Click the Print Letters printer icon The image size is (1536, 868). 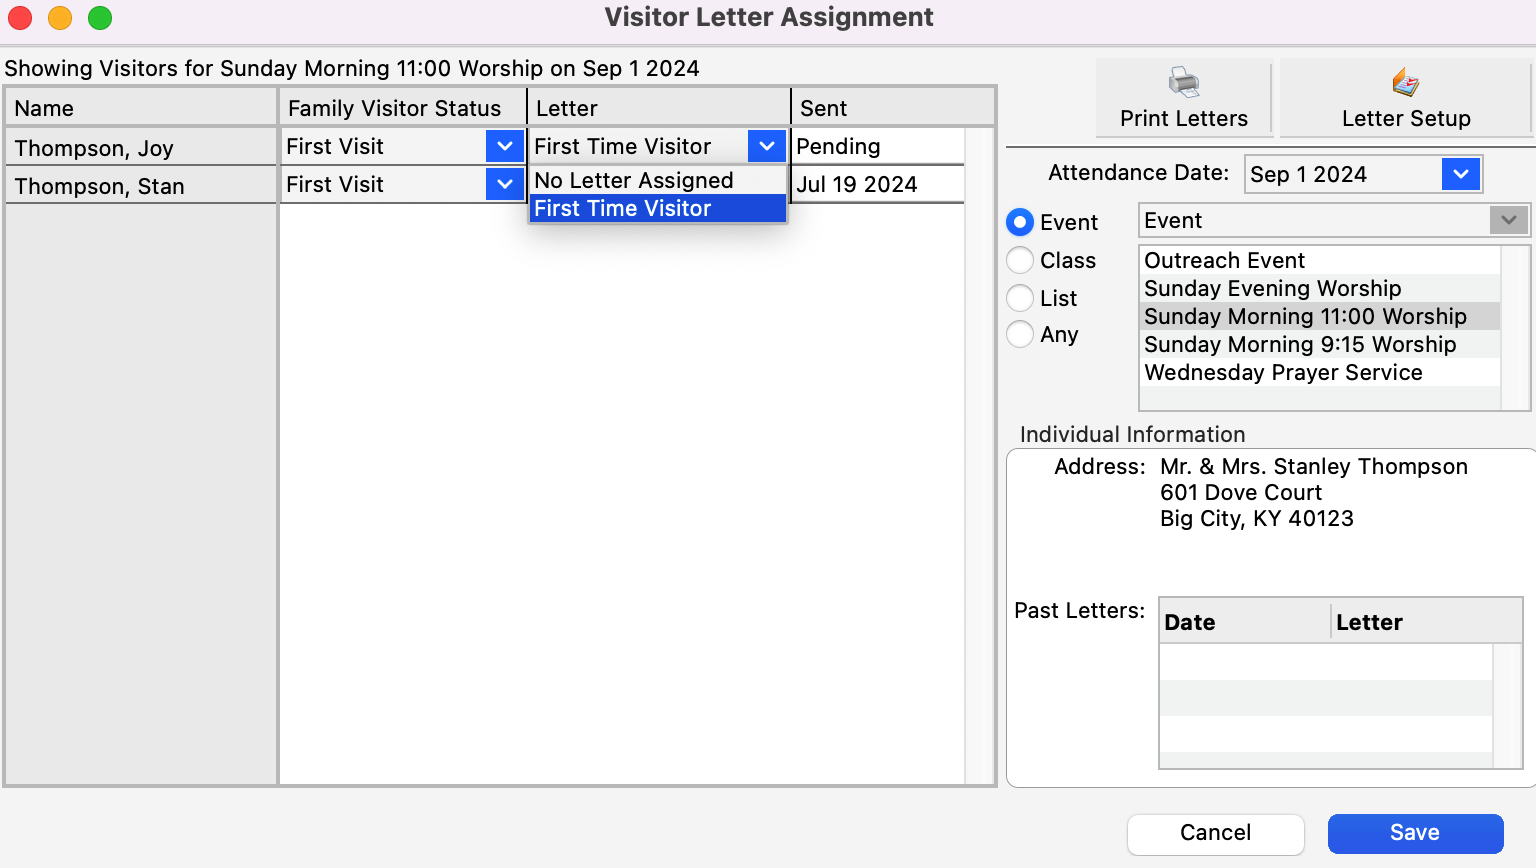(x=1184, y=83)
